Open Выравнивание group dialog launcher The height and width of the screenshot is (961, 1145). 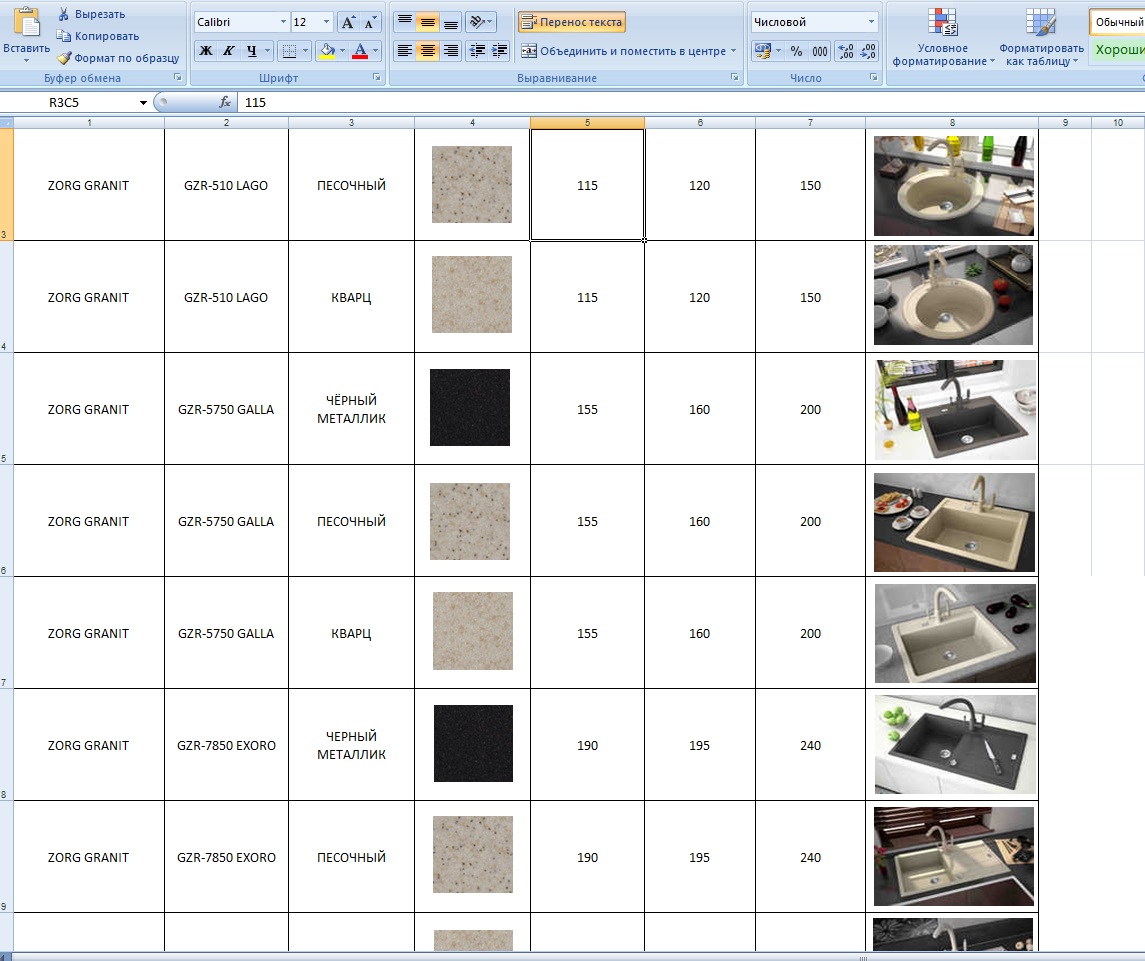tap(734, 77)
